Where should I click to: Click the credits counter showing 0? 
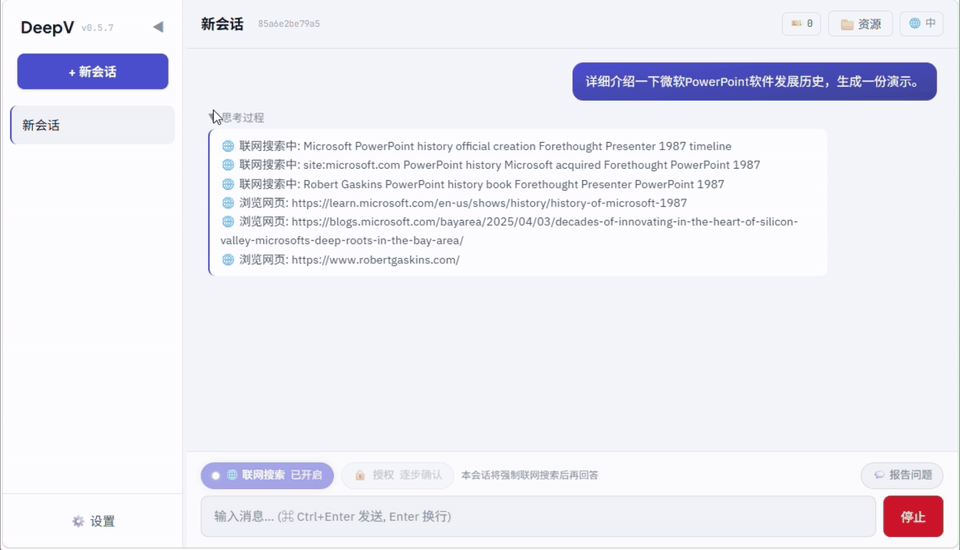[x=801, y=24]
